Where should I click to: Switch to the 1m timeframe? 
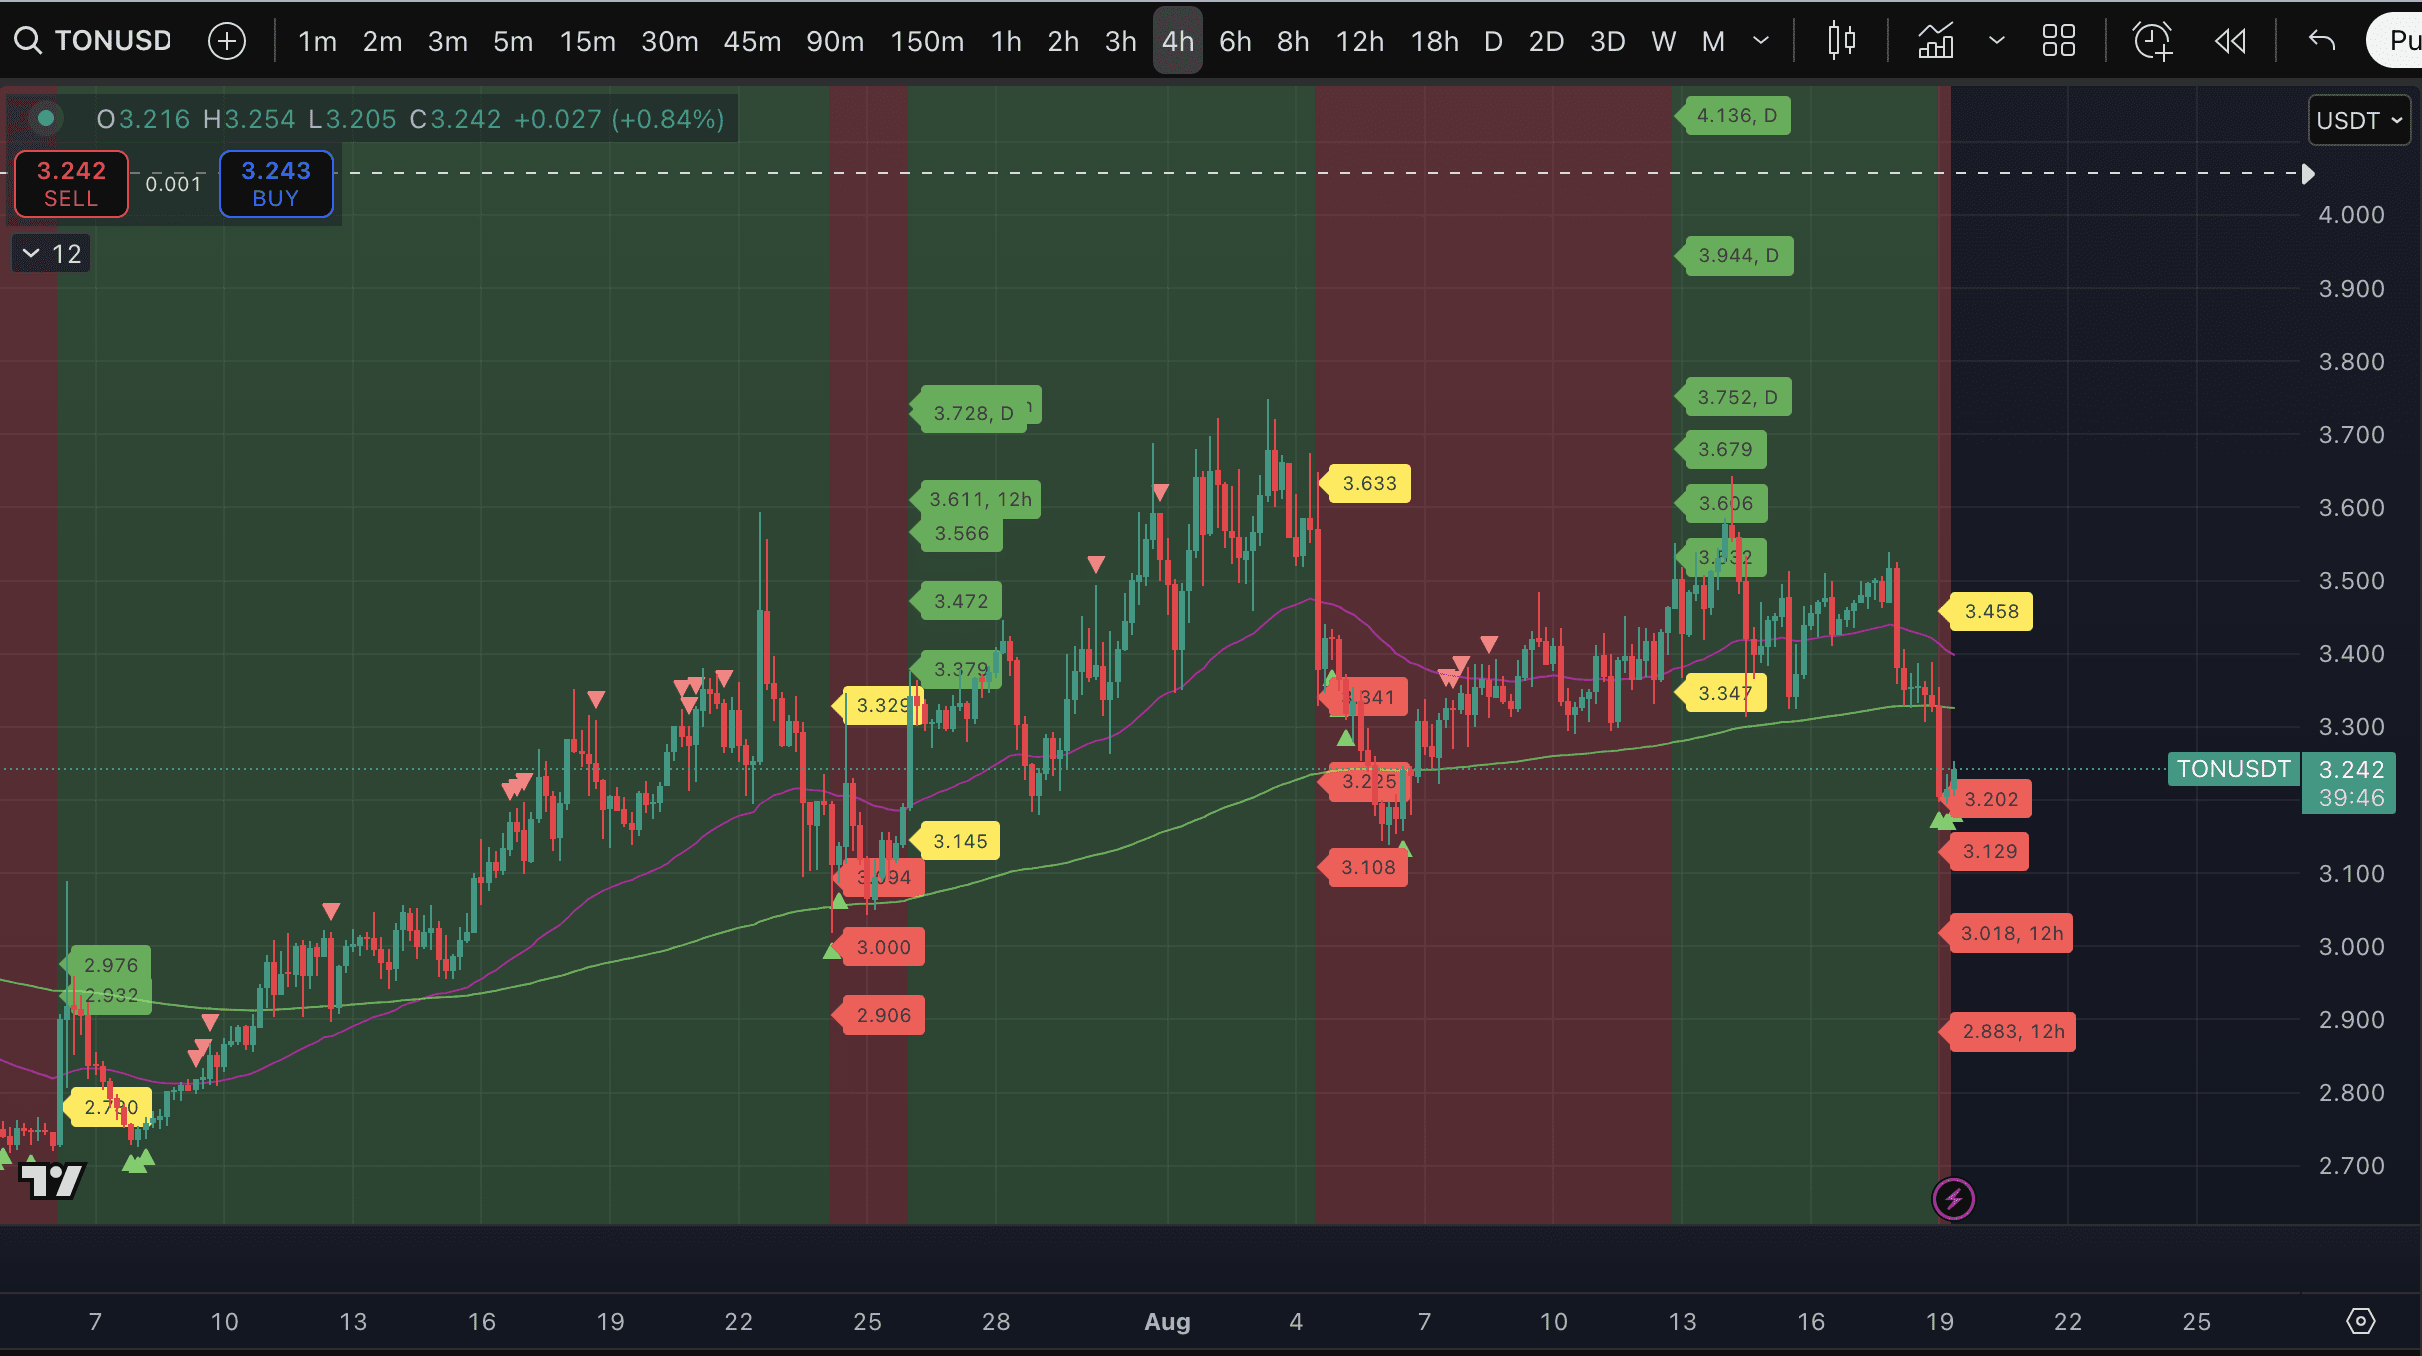tap(317, 41)
